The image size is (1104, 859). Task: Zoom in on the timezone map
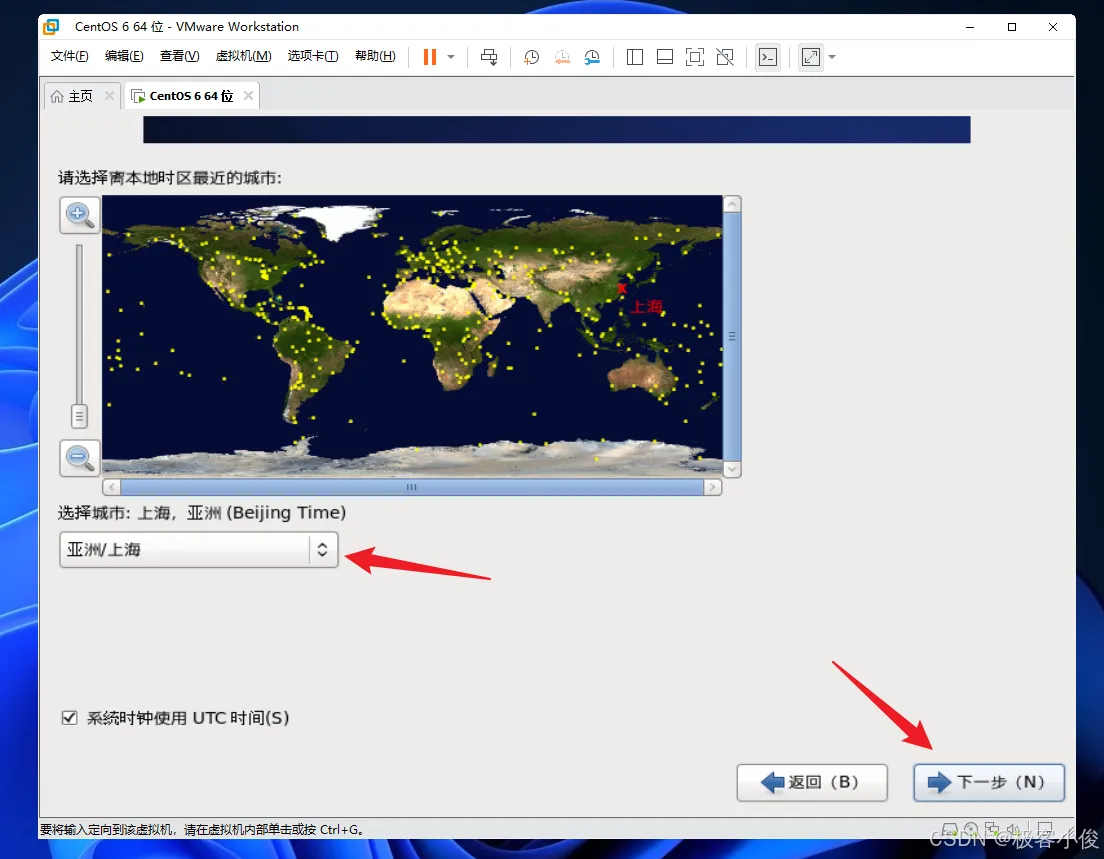click(x=80, y=215)
